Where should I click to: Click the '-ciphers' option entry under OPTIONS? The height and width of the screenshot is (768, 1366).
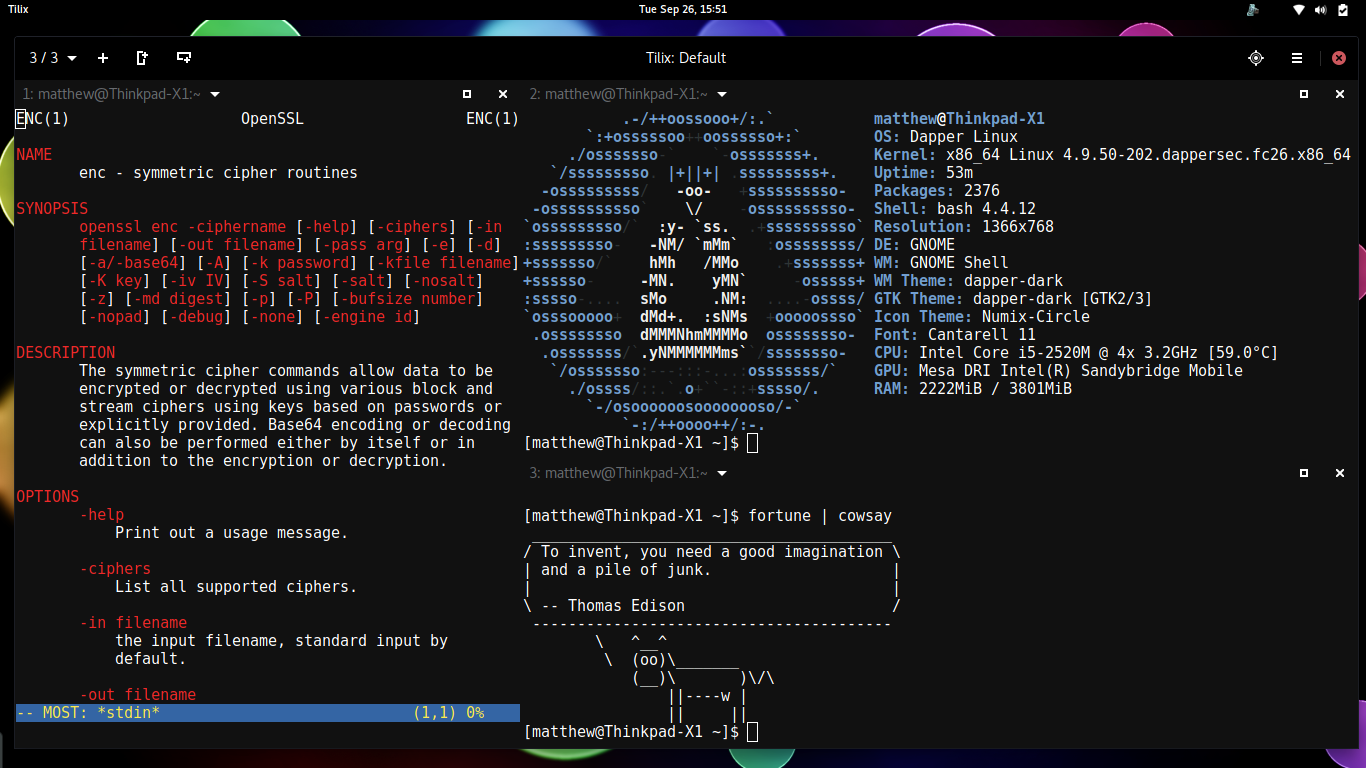(115, 569)
